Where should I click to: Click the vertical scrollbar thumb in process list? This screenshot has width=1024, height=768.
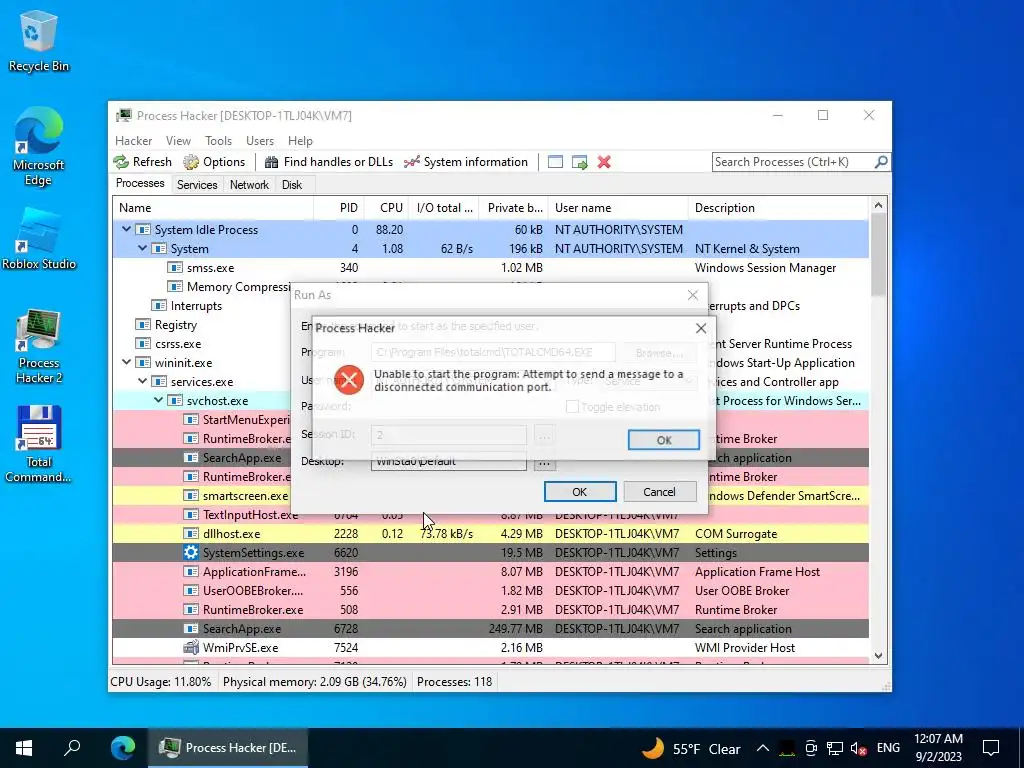(878, 255)
